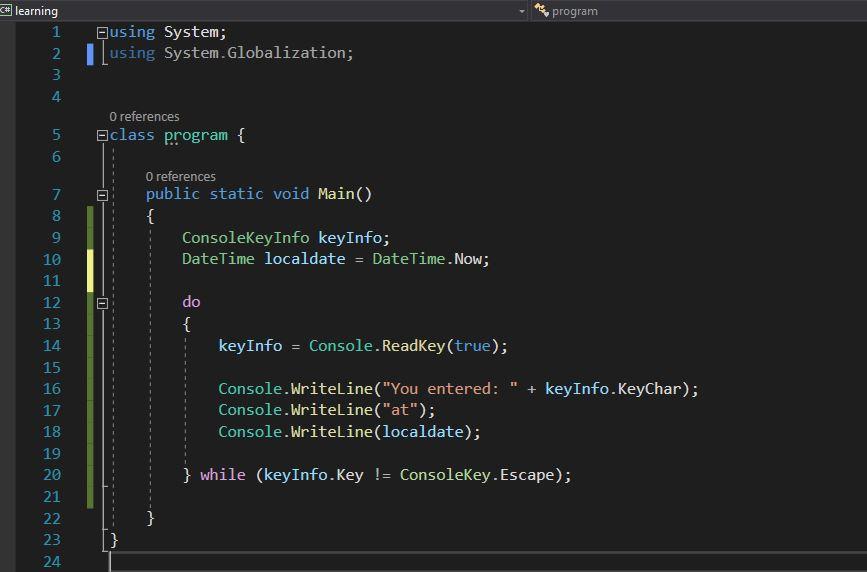
Task: Collapse the Main method block
Action: coord(102,195)
